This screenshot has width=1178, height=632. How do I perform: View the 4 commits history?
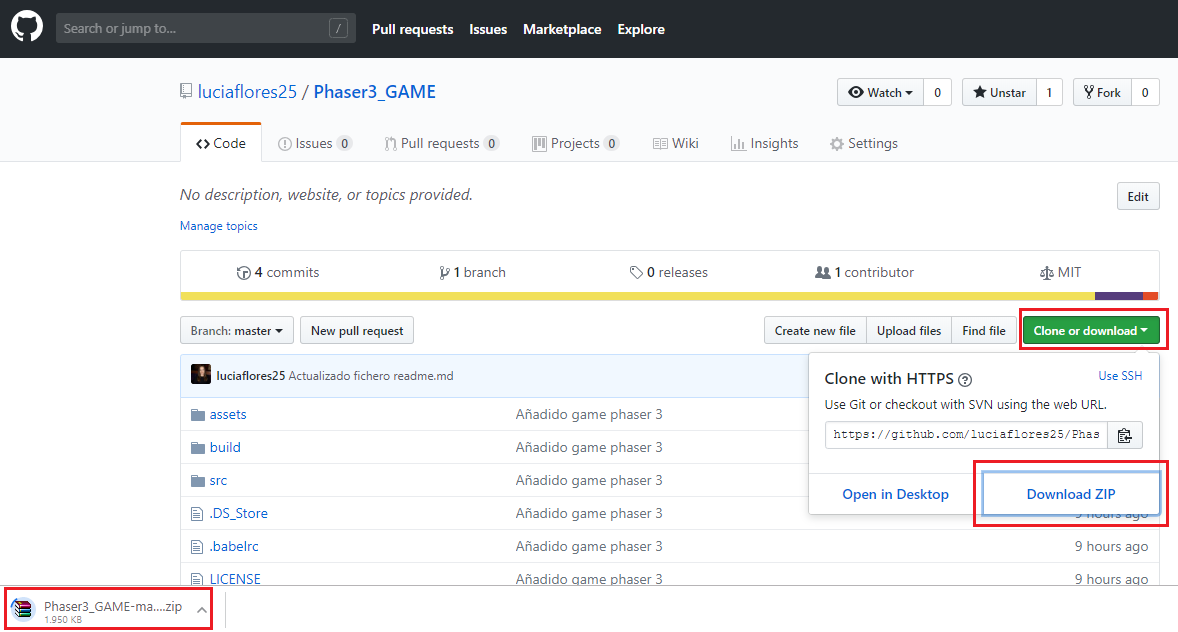[278, 272]
